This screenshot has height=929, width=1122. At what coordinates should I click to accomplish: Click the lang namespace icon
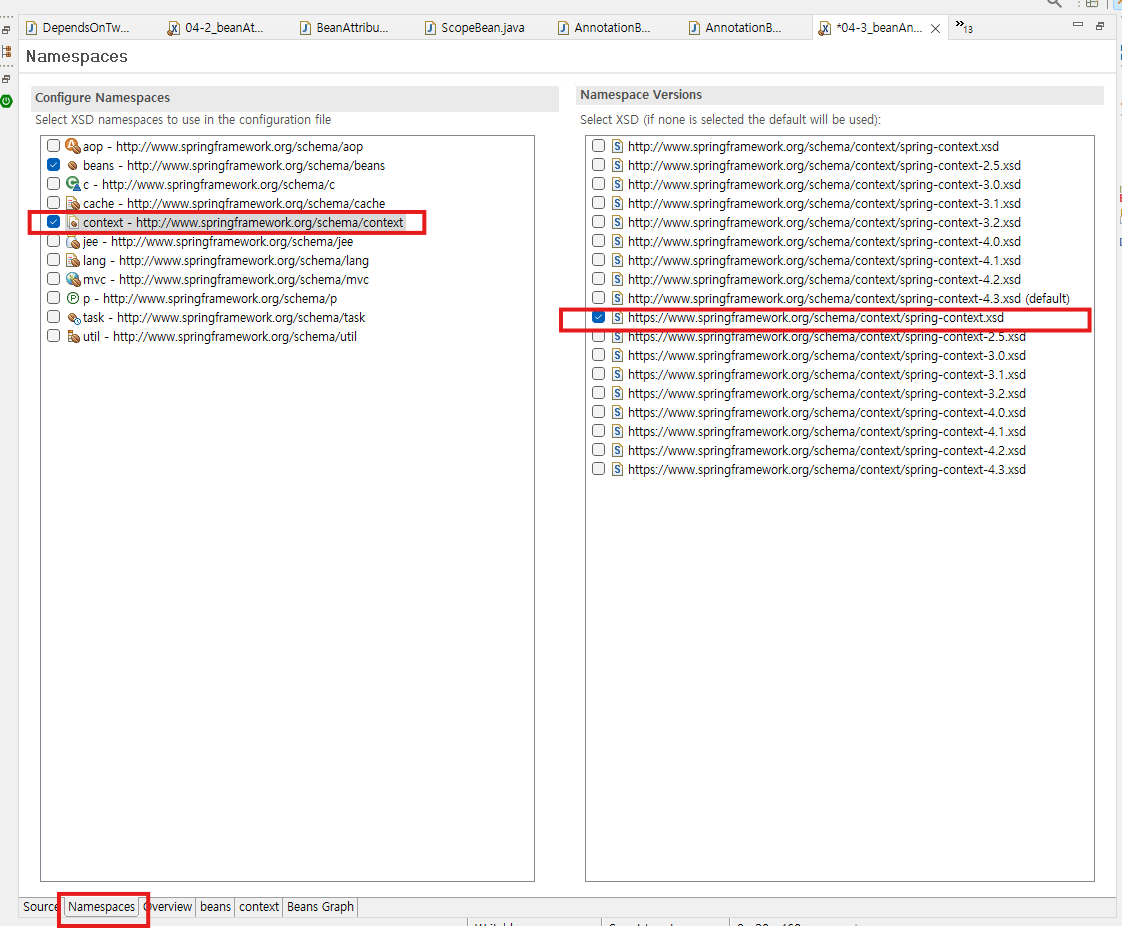coord(72,260)
